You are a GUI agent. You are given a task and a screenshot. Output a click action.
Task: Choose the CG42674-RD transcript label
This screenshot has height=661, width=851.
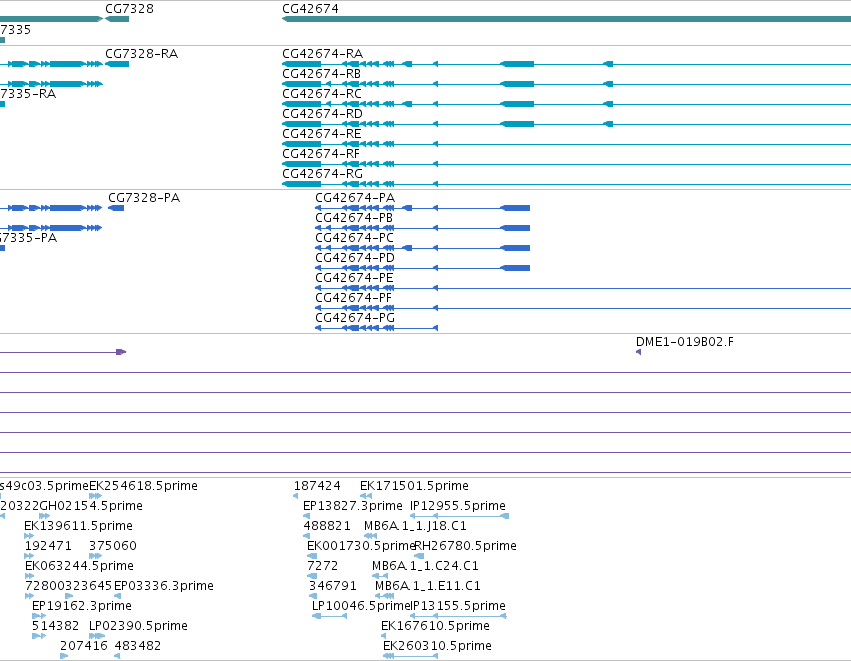pyautogui.click(x=322, y=114)
